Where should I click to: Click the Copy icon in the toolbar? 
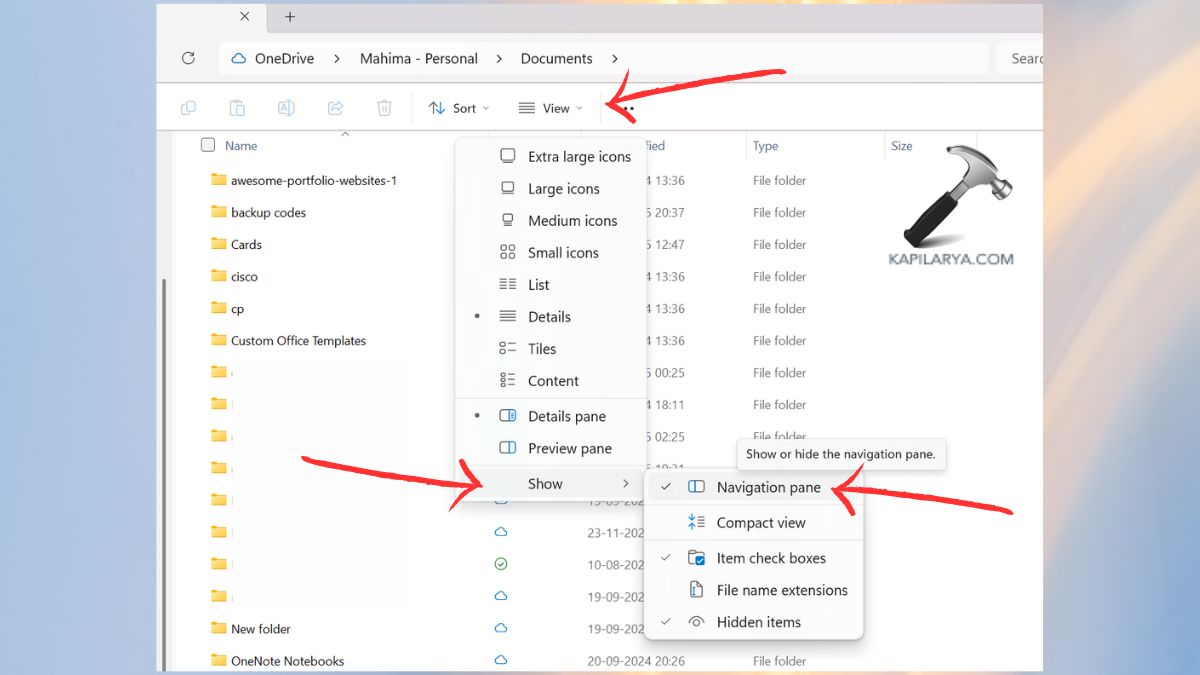[188, 107]
